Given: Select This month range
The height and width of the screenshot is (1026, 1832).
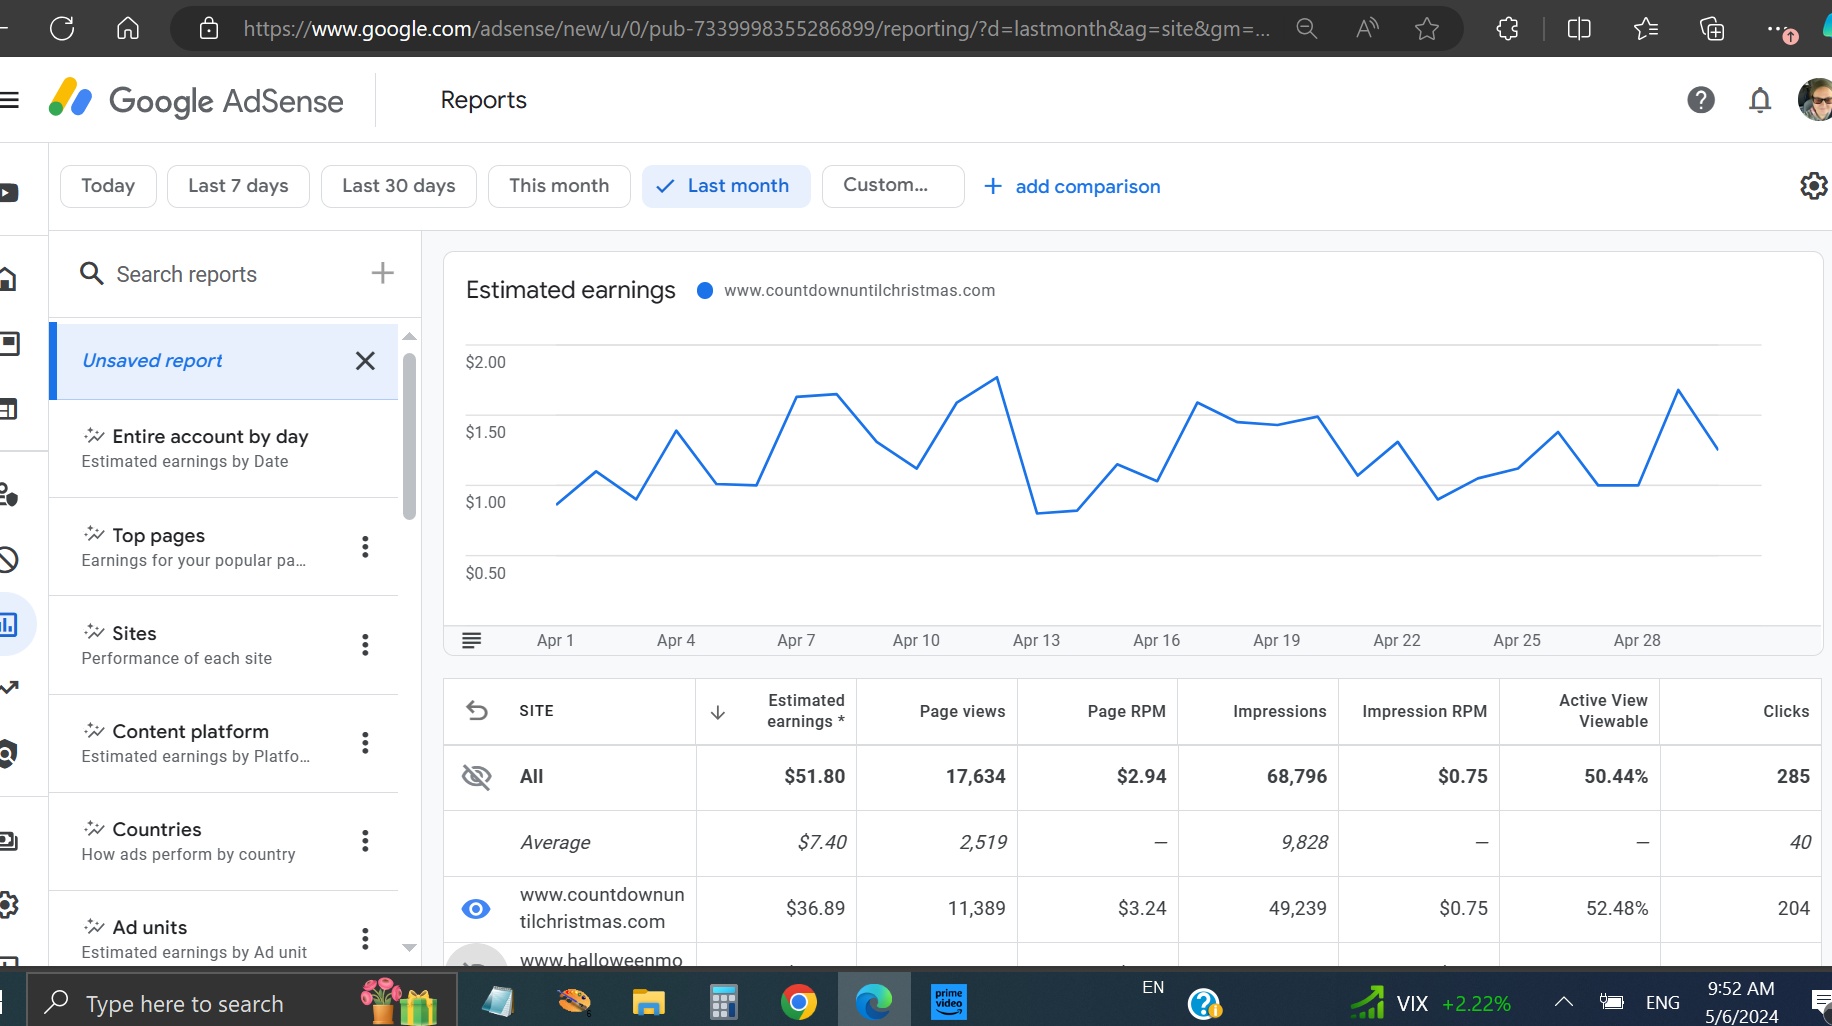Looking at the screenshot, I should pos(559,186).
